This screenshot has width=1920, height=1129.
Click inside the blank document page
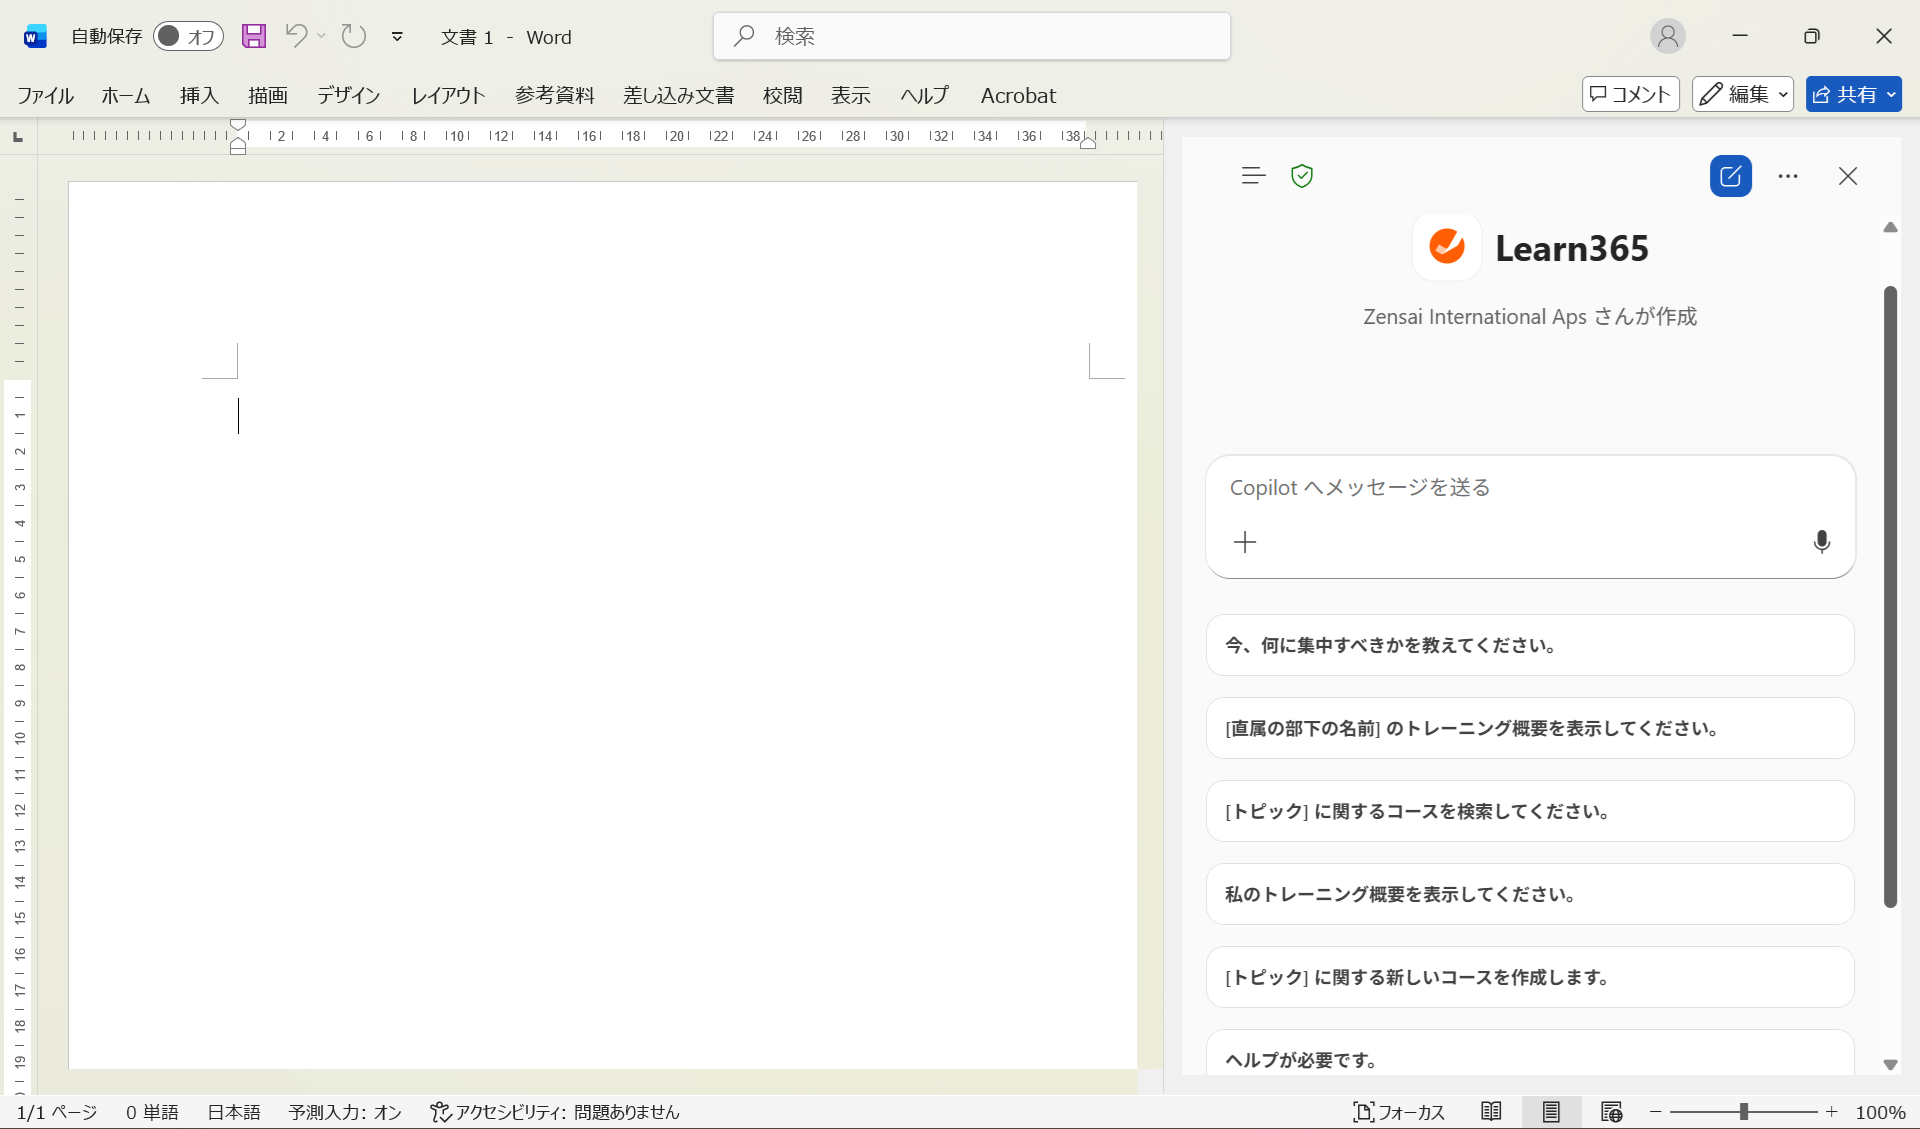click(603, 625)
